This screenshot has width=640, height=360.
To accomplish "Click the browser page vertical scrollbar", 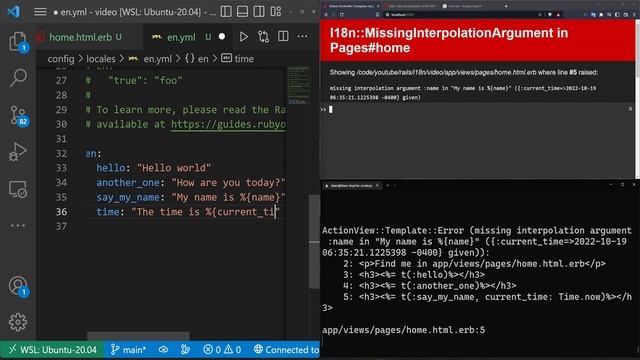I will [637, 98].
